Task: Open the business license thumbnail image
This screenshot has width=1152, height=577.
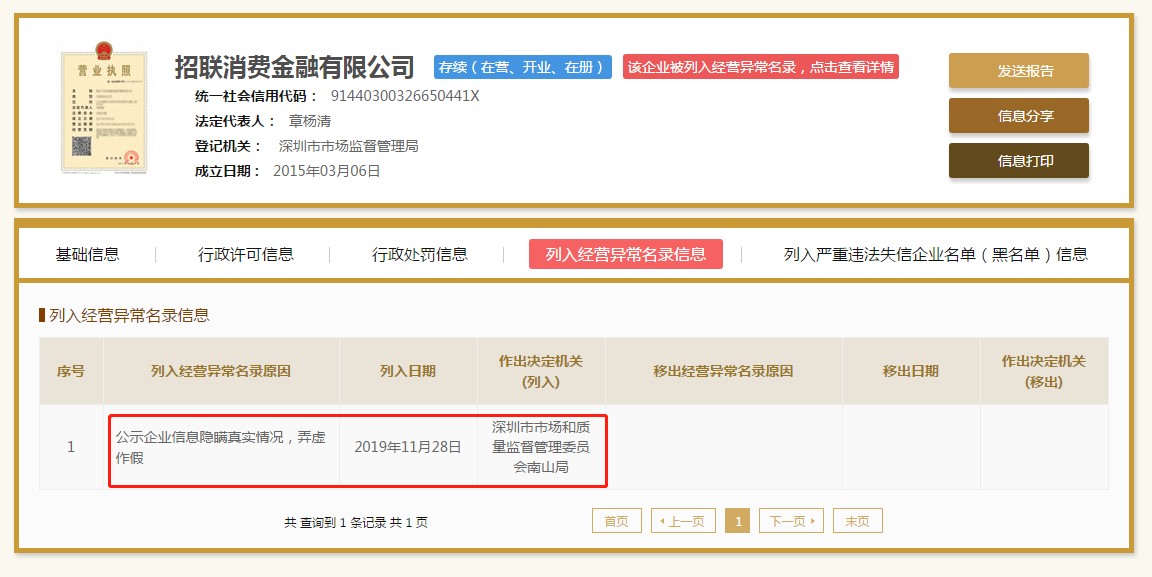Action: click(104, 107)
